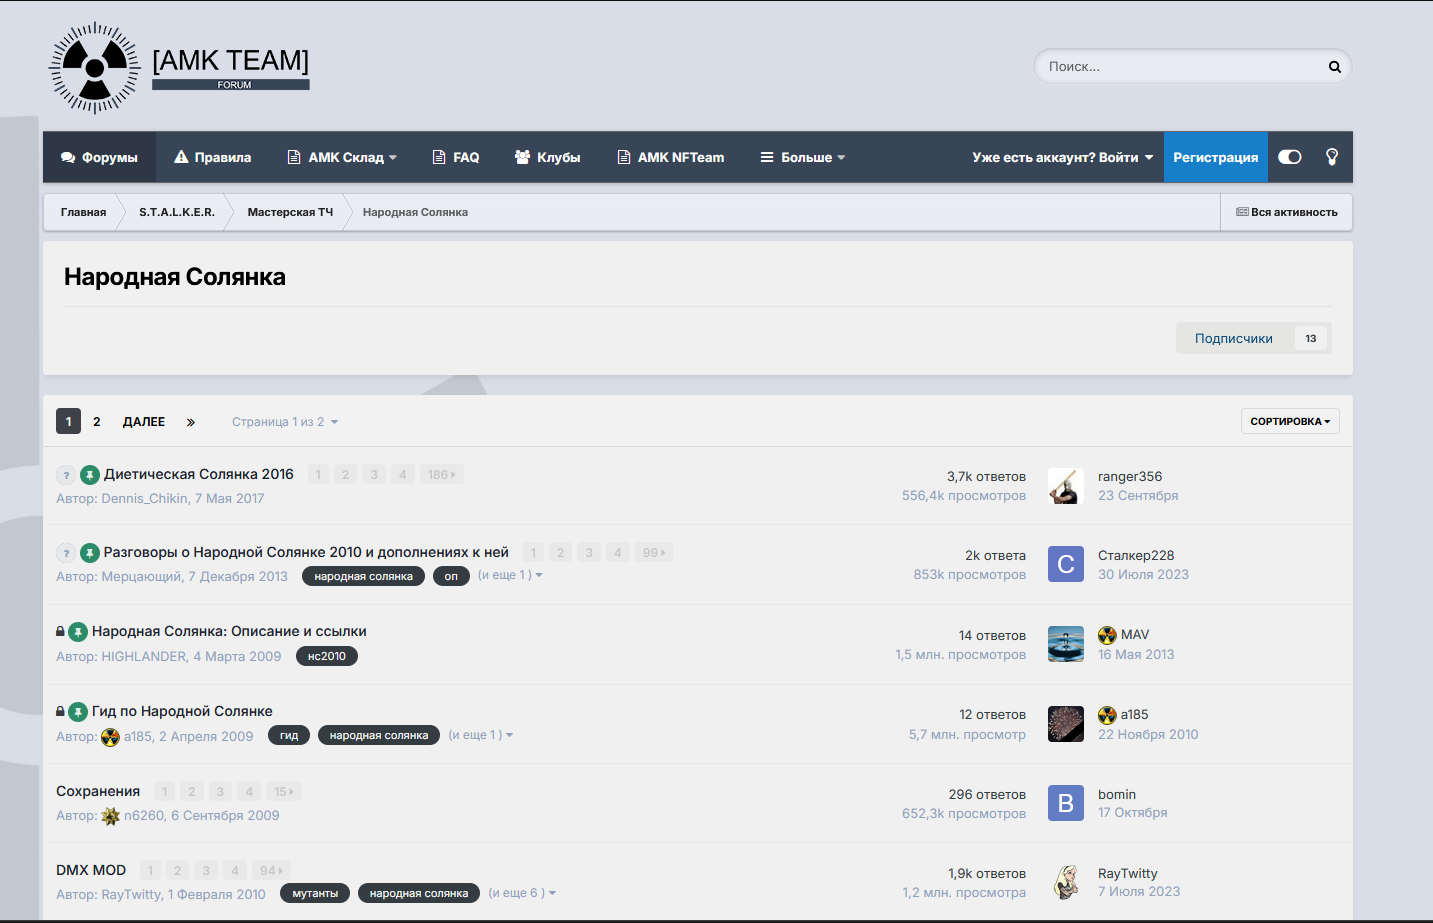Go to Мастерская ТЧ breadcrumb
Image resolution: width=1433 pixels, height=923 pixels.
[x=290, y=212]
